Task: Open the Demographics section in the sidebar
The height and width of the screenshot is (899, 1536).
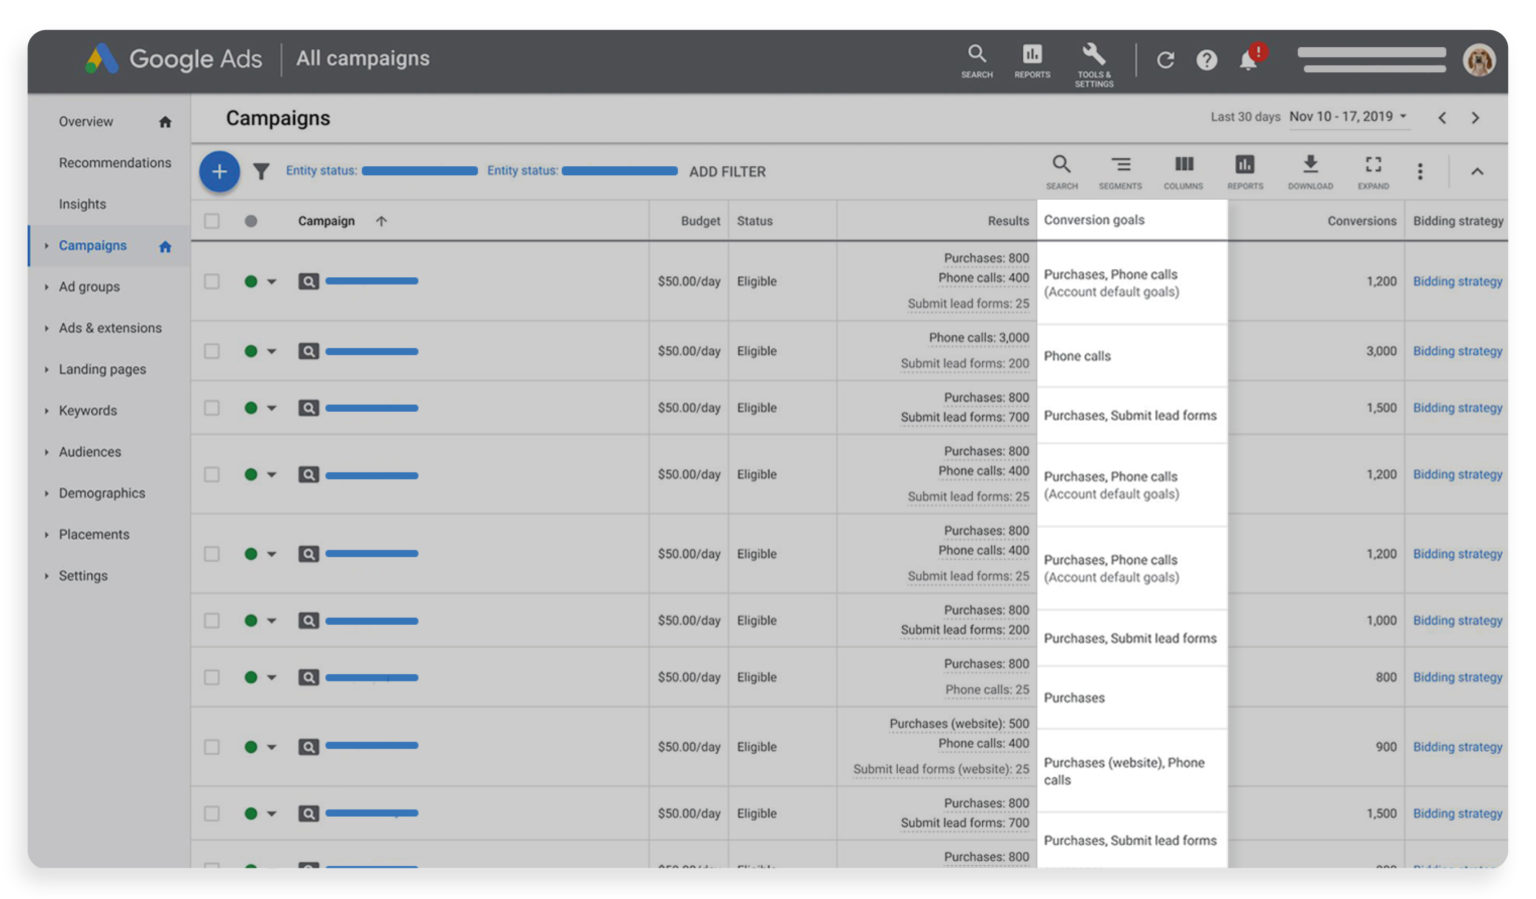Action: pos(101,492)
